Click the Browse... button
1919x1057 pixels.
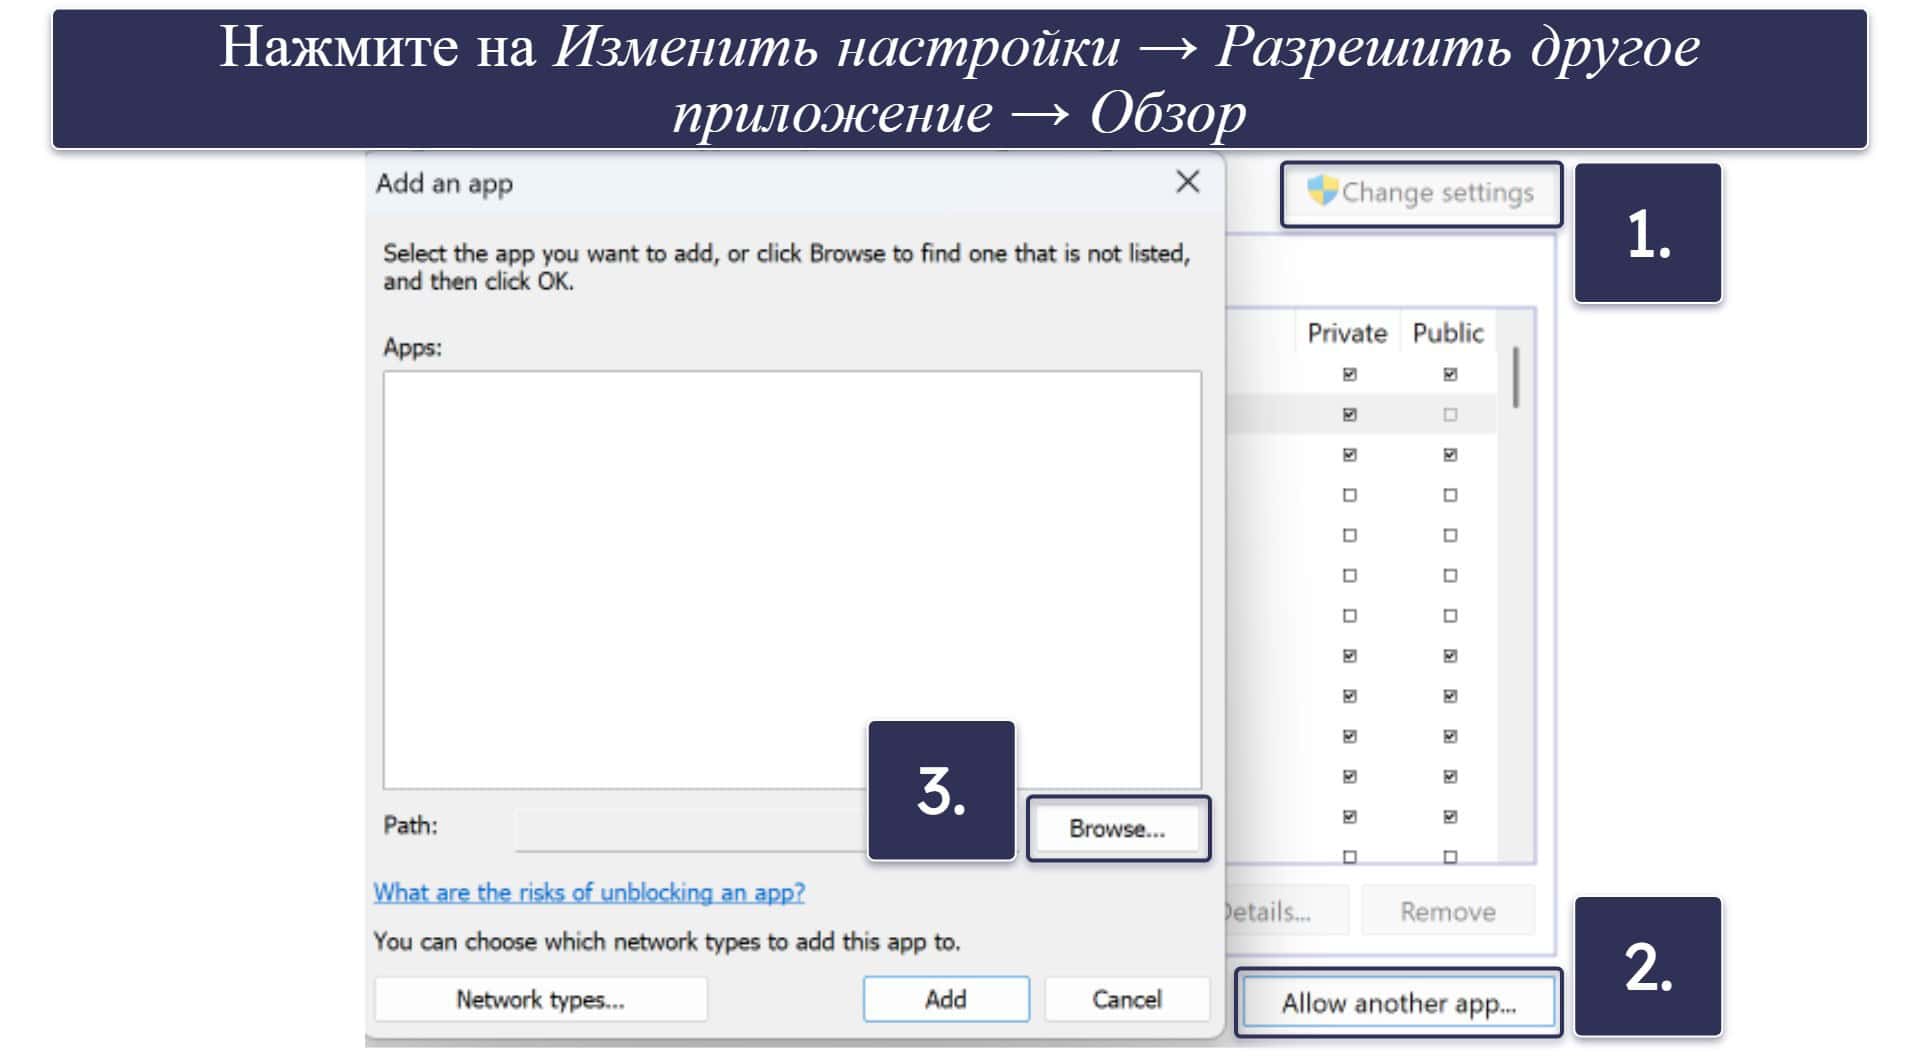point(1117,828)
